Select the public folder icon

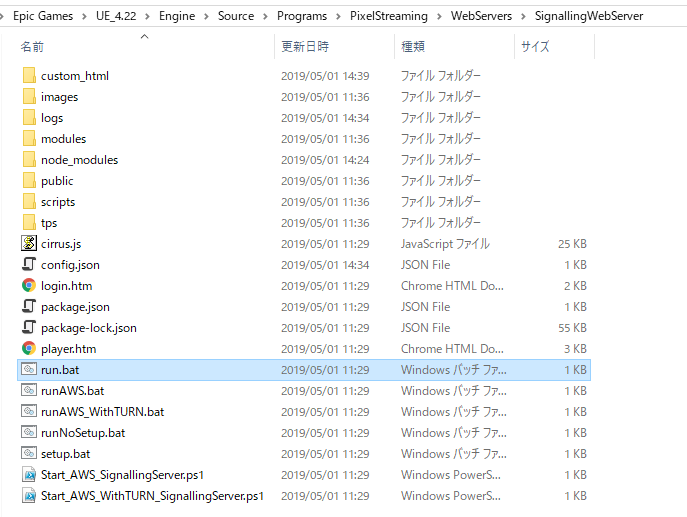29,181
